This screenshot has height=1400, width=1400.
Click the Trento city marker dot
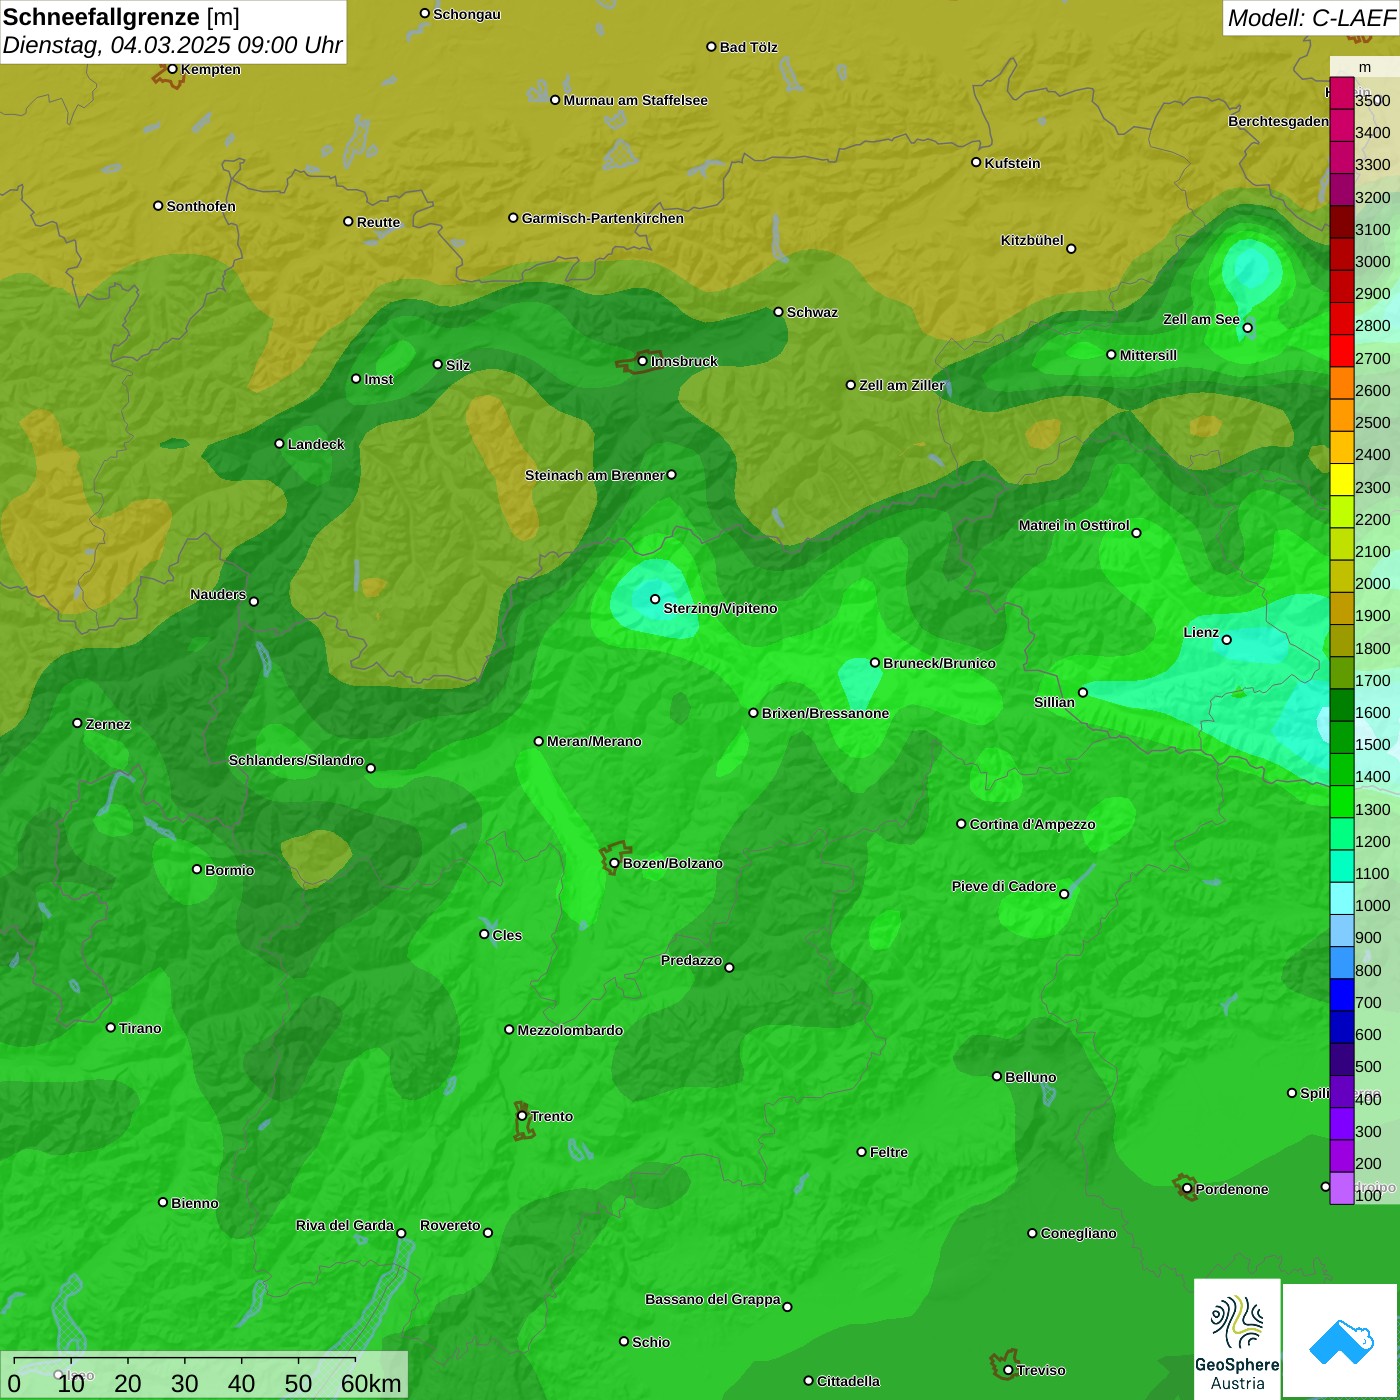pos(522,1116)
